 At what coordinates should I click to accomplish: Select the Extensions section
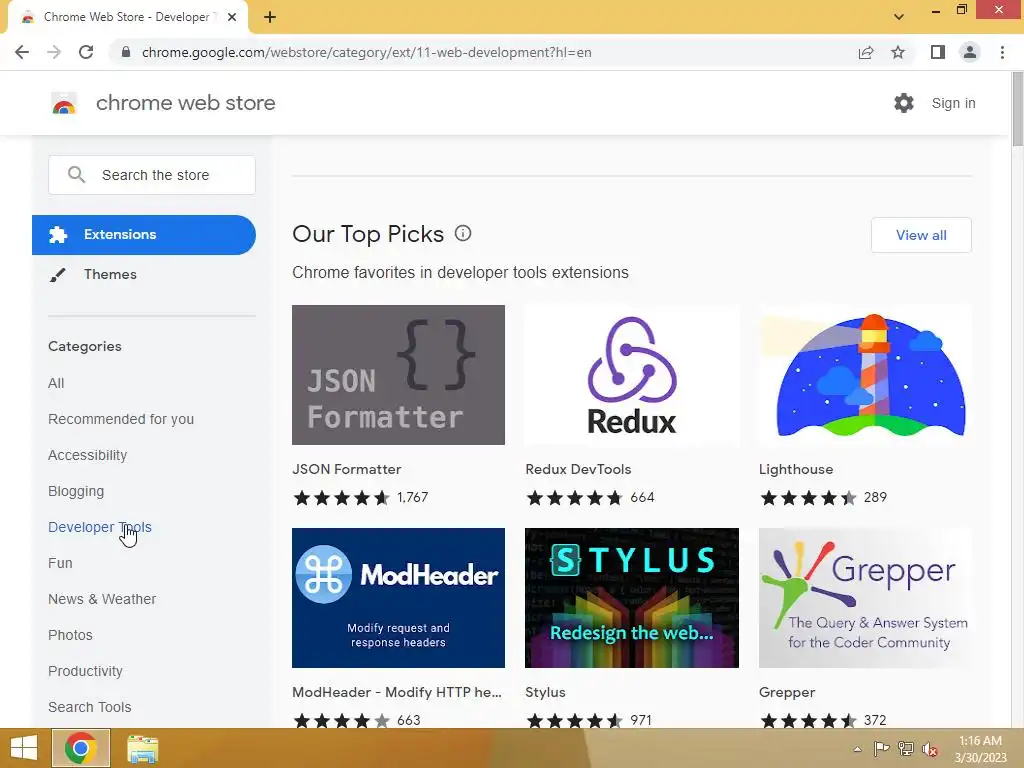[144, 234]
